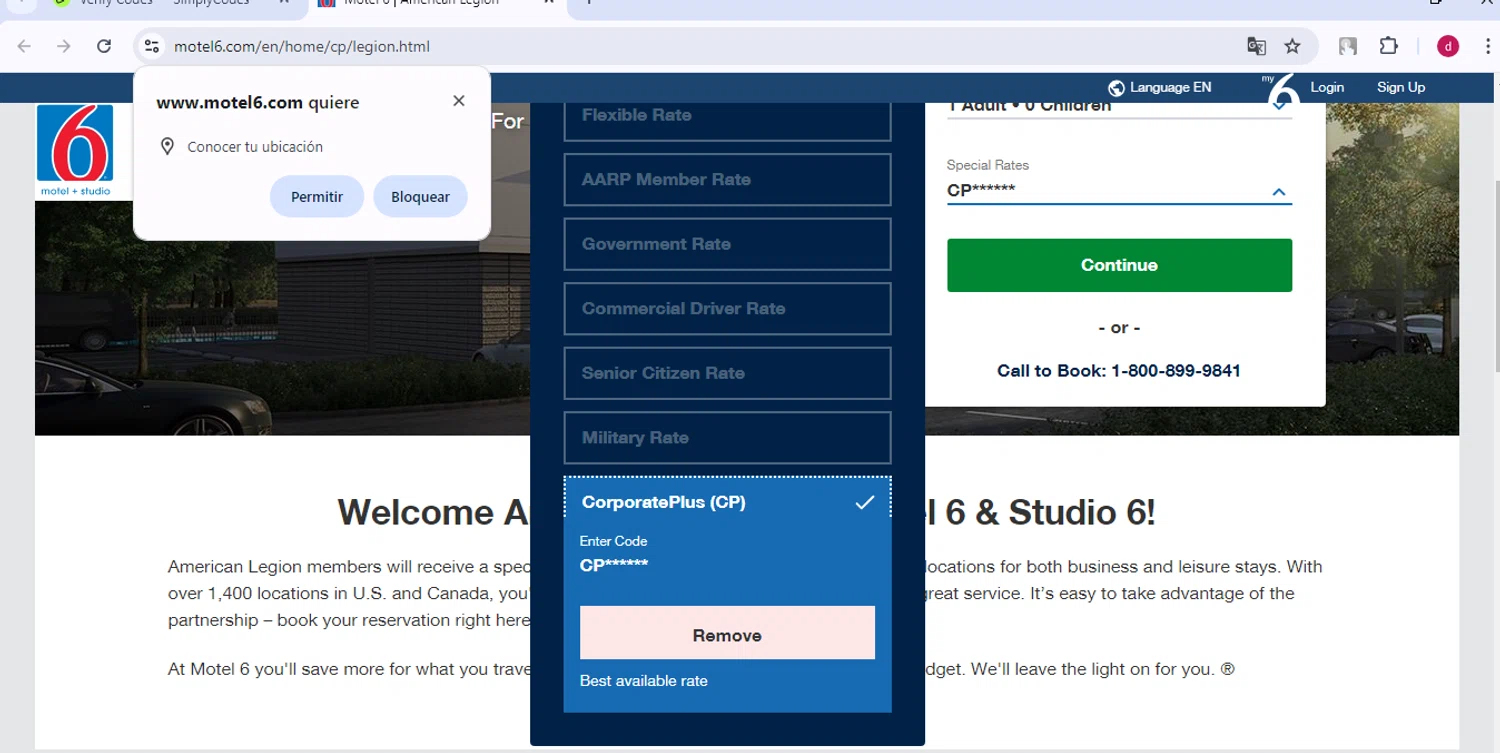The image size is (1500, 753).
Task: Collapse the Special Rates dropdown chevron
Action: pos(1279,192)
